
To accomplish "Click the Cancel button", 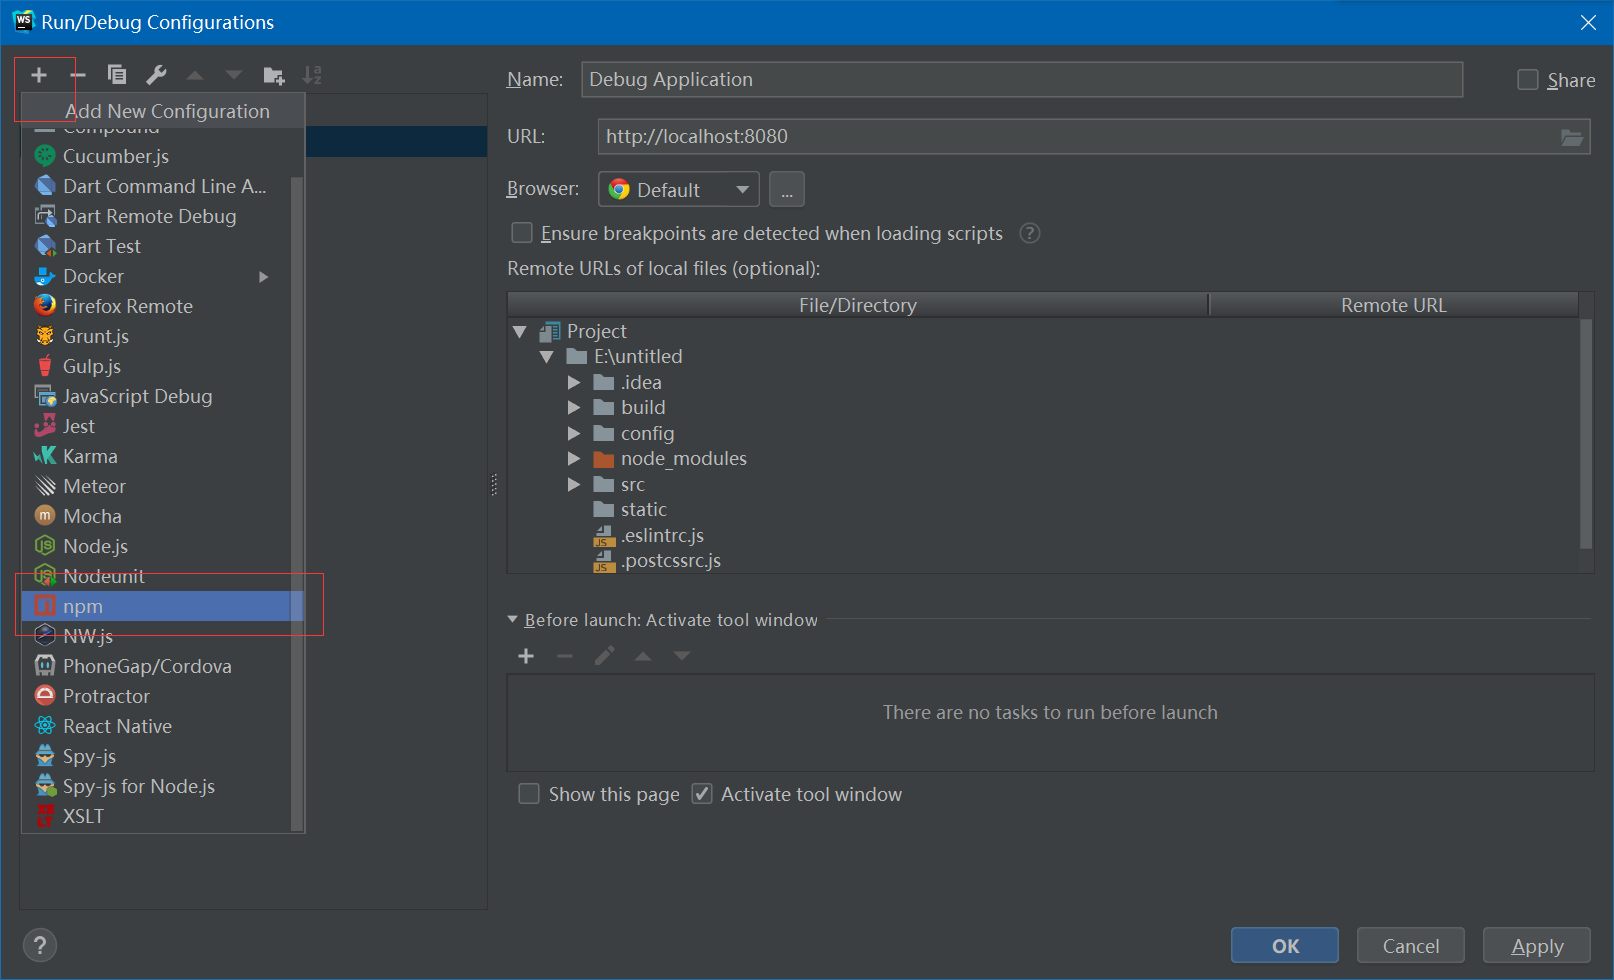I will (1411, 945).
